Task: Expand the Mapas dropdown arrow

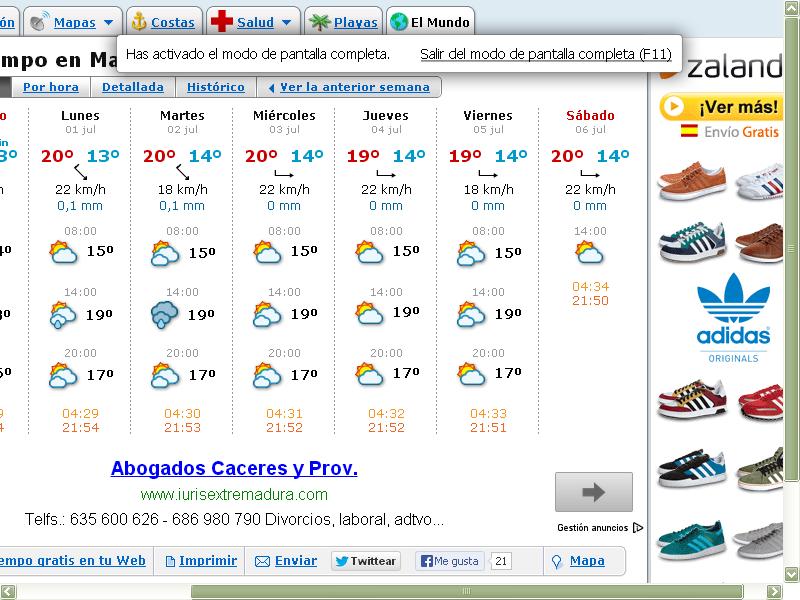Action: click(x=108, y=22)
